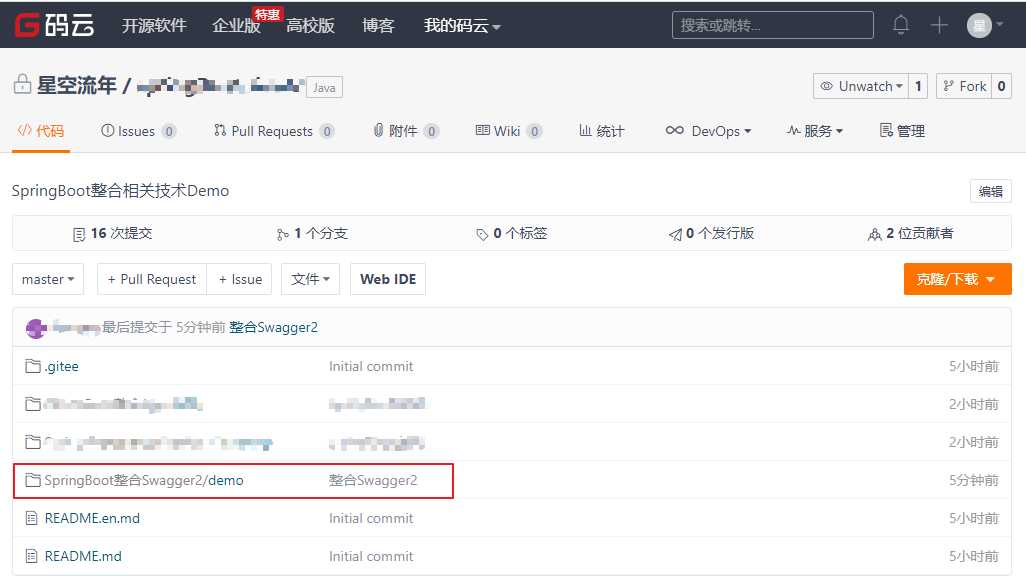Click the Java language tag

pos(324,88)
